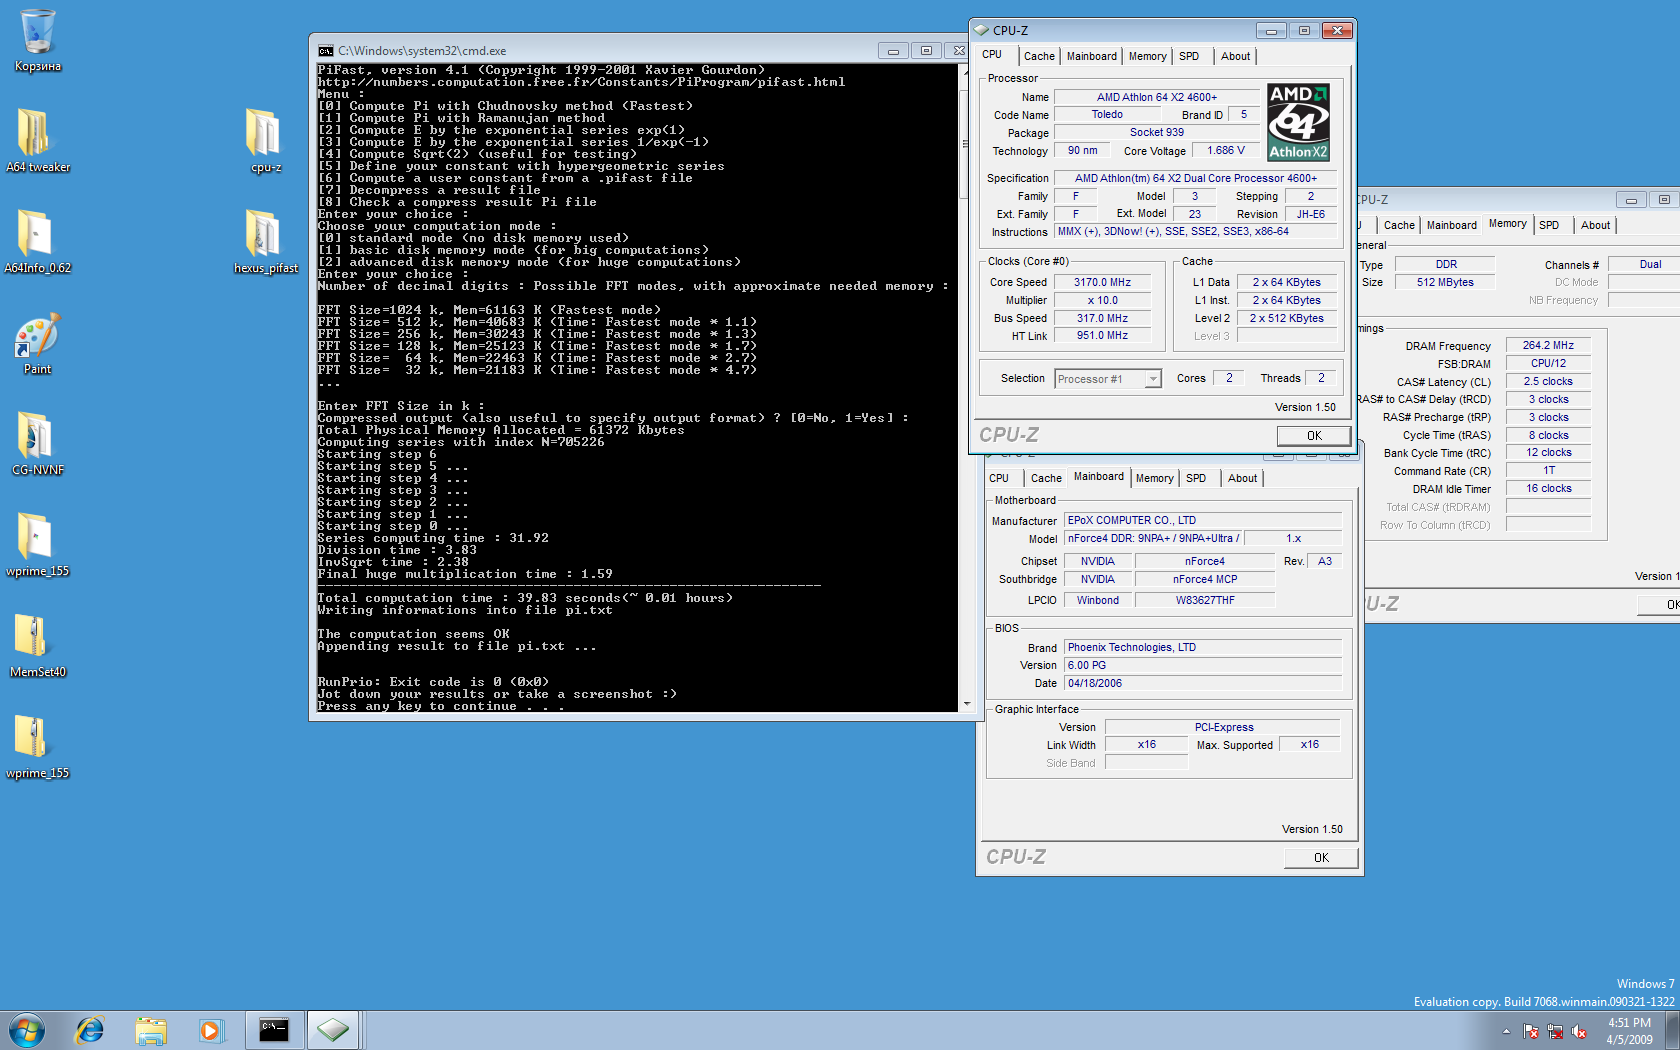Click the Windows Start orb
Viewport: 1680px width, 1050px height.
(27, 1030)
